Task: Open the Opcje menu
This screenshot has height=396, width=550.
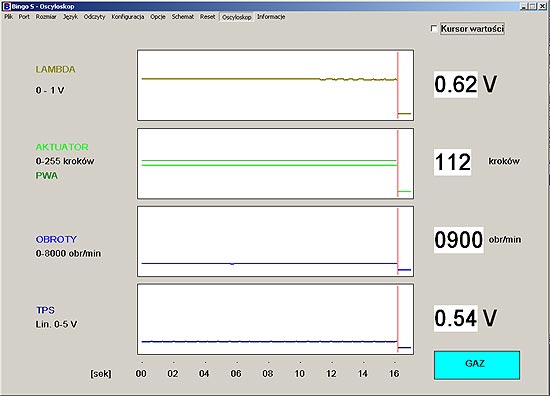Action: click(x=158, y=17)
